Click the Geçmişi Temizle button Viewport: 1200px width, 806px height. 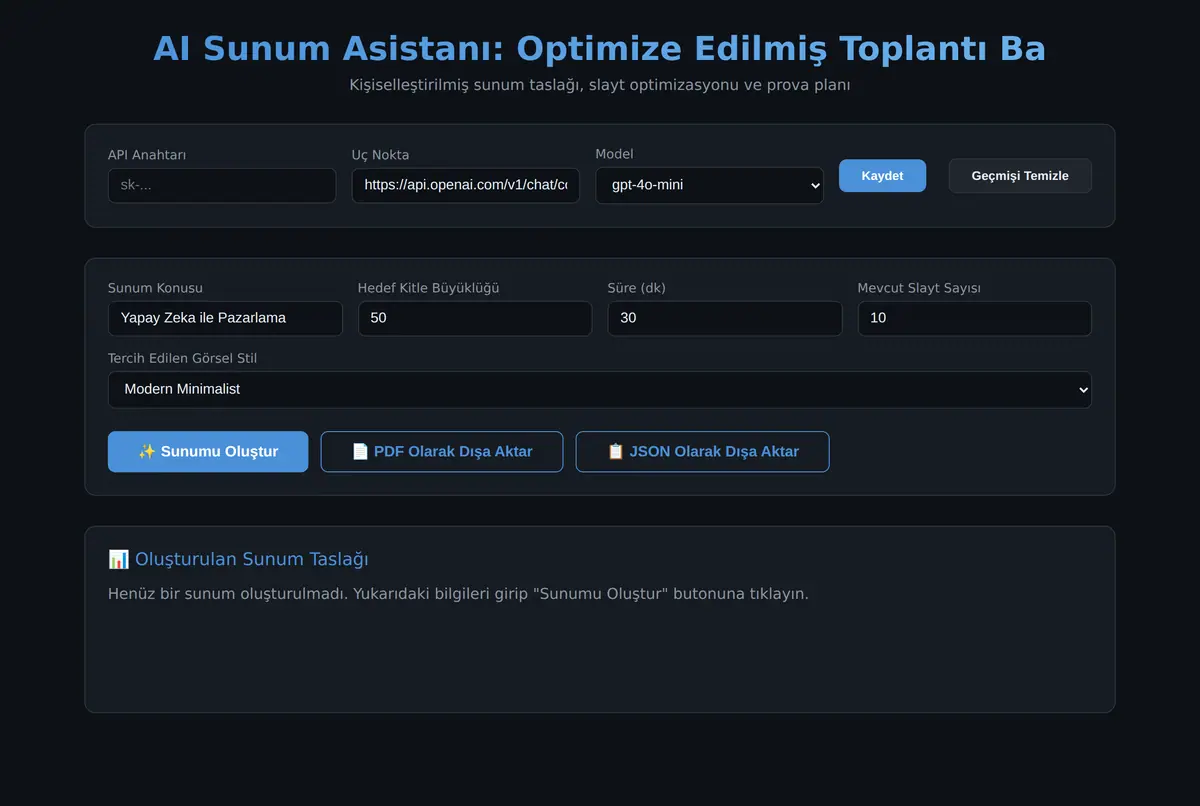click(1020, 175)
